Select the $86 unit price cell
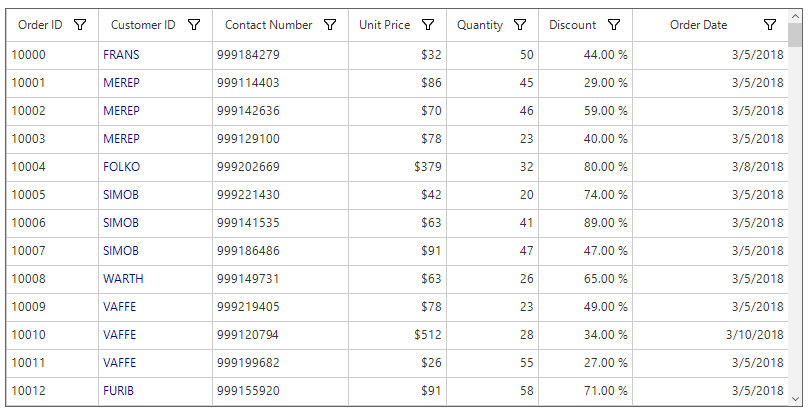The image size is (809, 410). pyautogui.click(x=397, y=83)
